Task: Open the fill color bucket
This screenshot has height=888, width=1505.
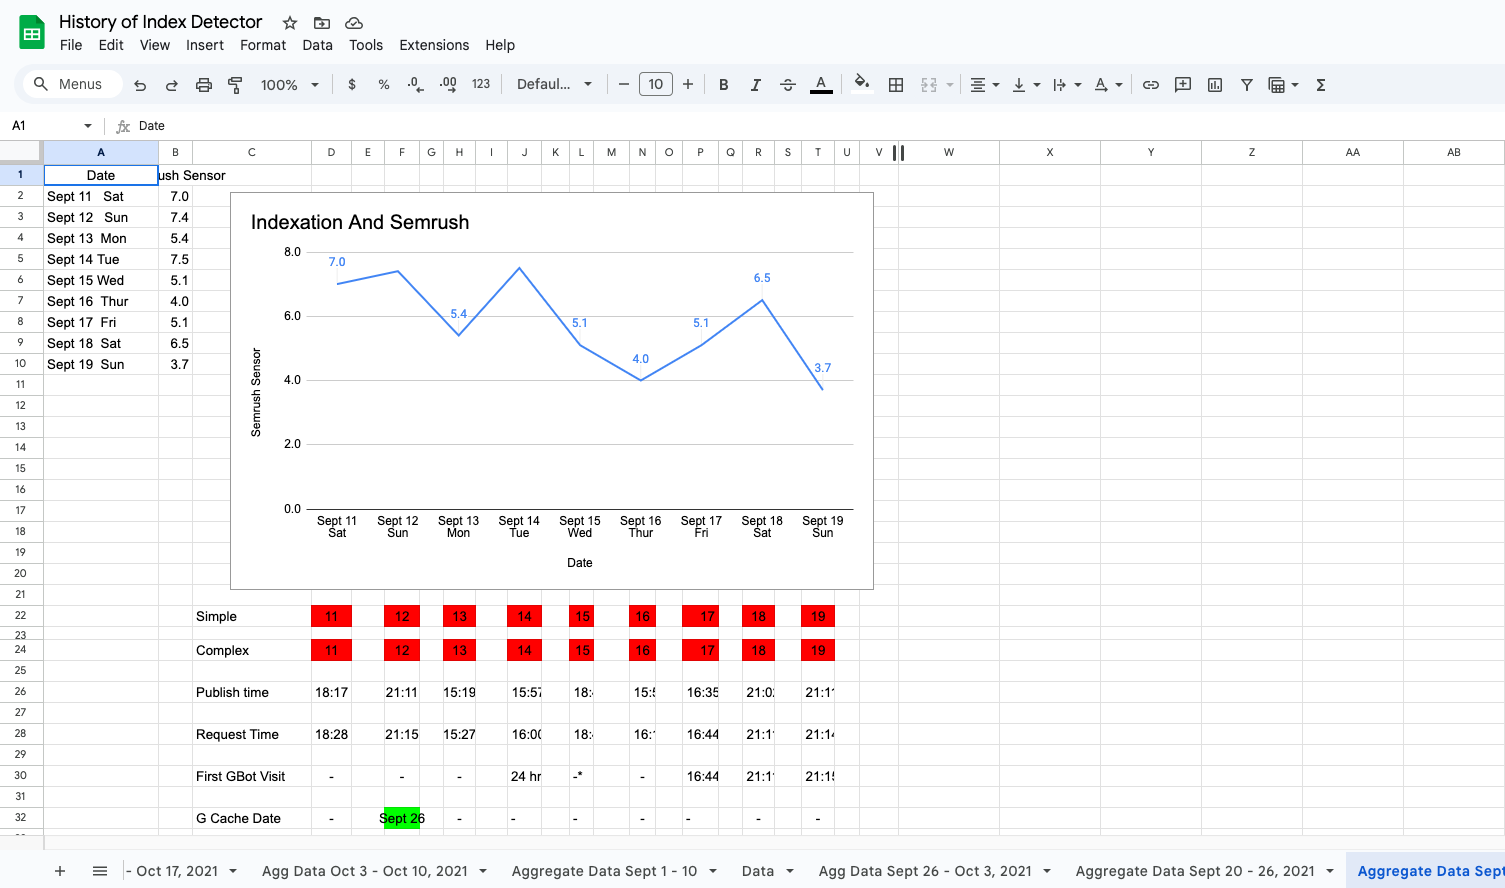Action: coord(862,85)
